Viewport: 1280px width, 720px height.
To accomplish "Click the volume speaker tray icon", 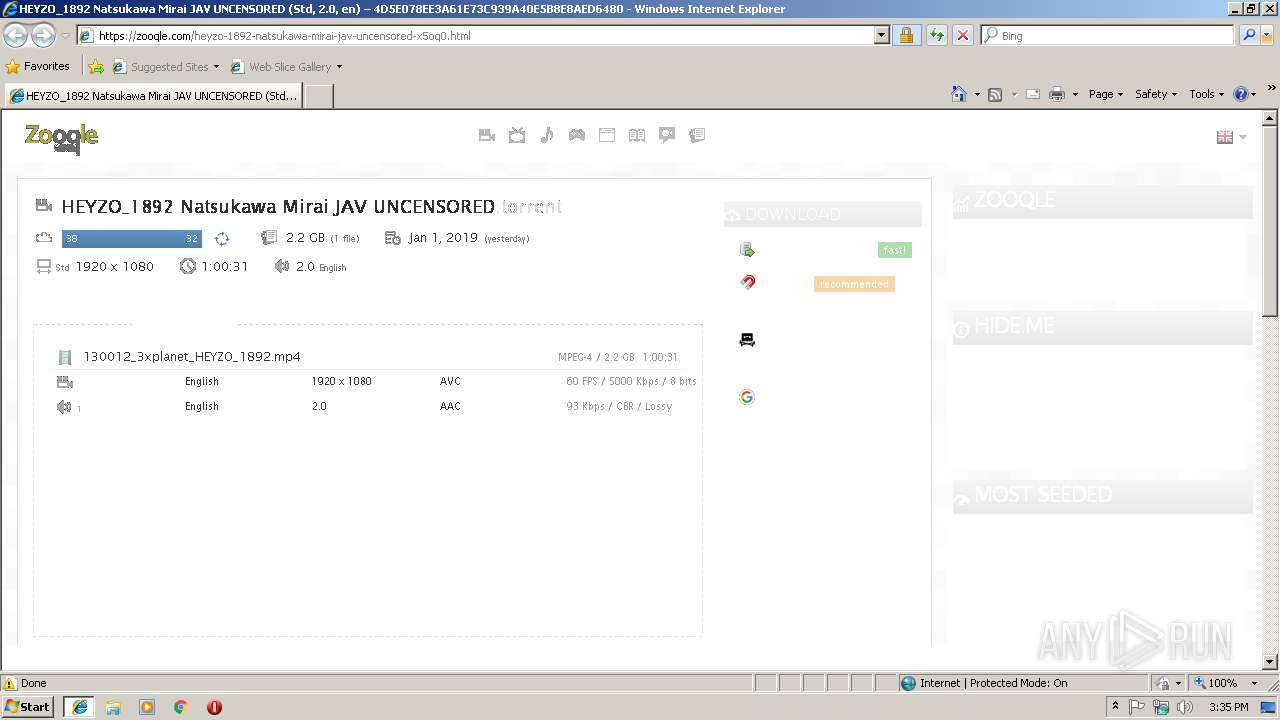I will tap(1186, 707).
